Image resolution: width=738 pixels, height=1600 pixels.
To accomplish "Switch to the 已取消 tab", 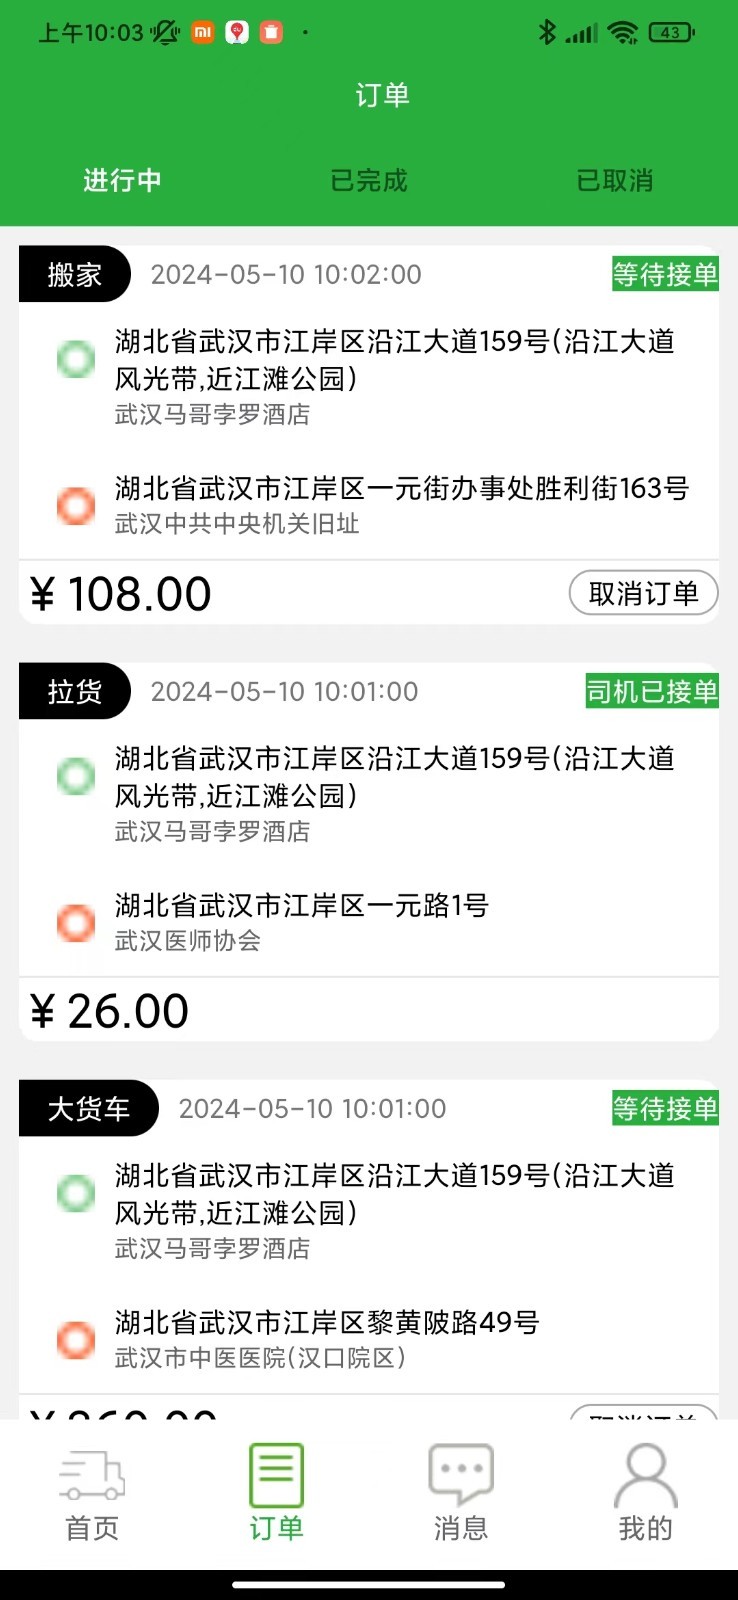I will [x=615, y=181].
